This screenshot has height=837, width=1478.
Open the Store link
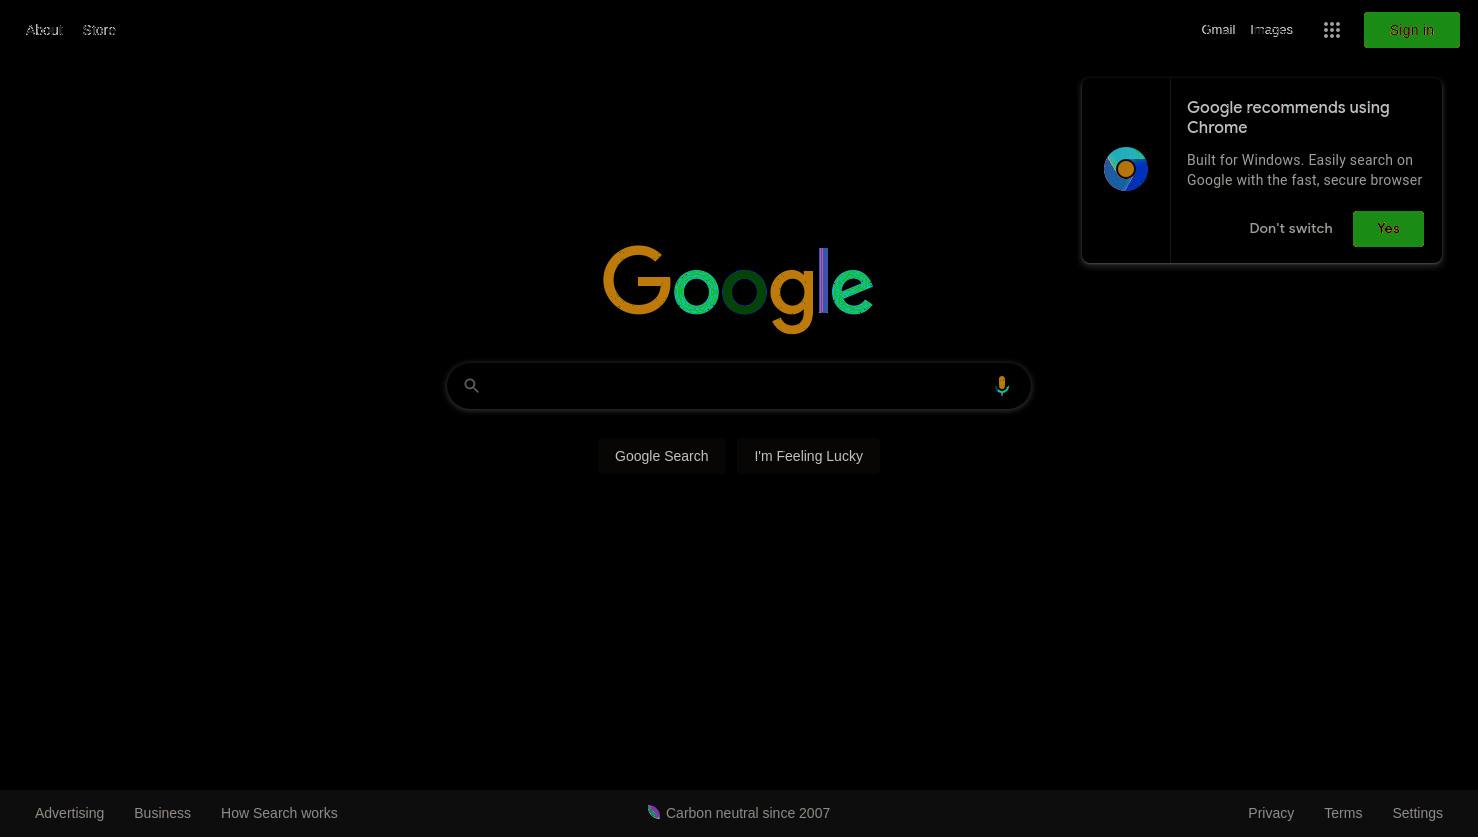[99, 30]
